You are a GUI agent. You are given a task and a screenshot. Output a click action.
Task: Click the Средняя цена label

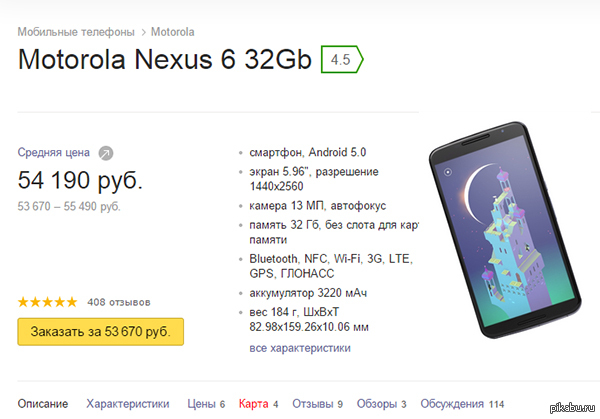click(54, 153)
